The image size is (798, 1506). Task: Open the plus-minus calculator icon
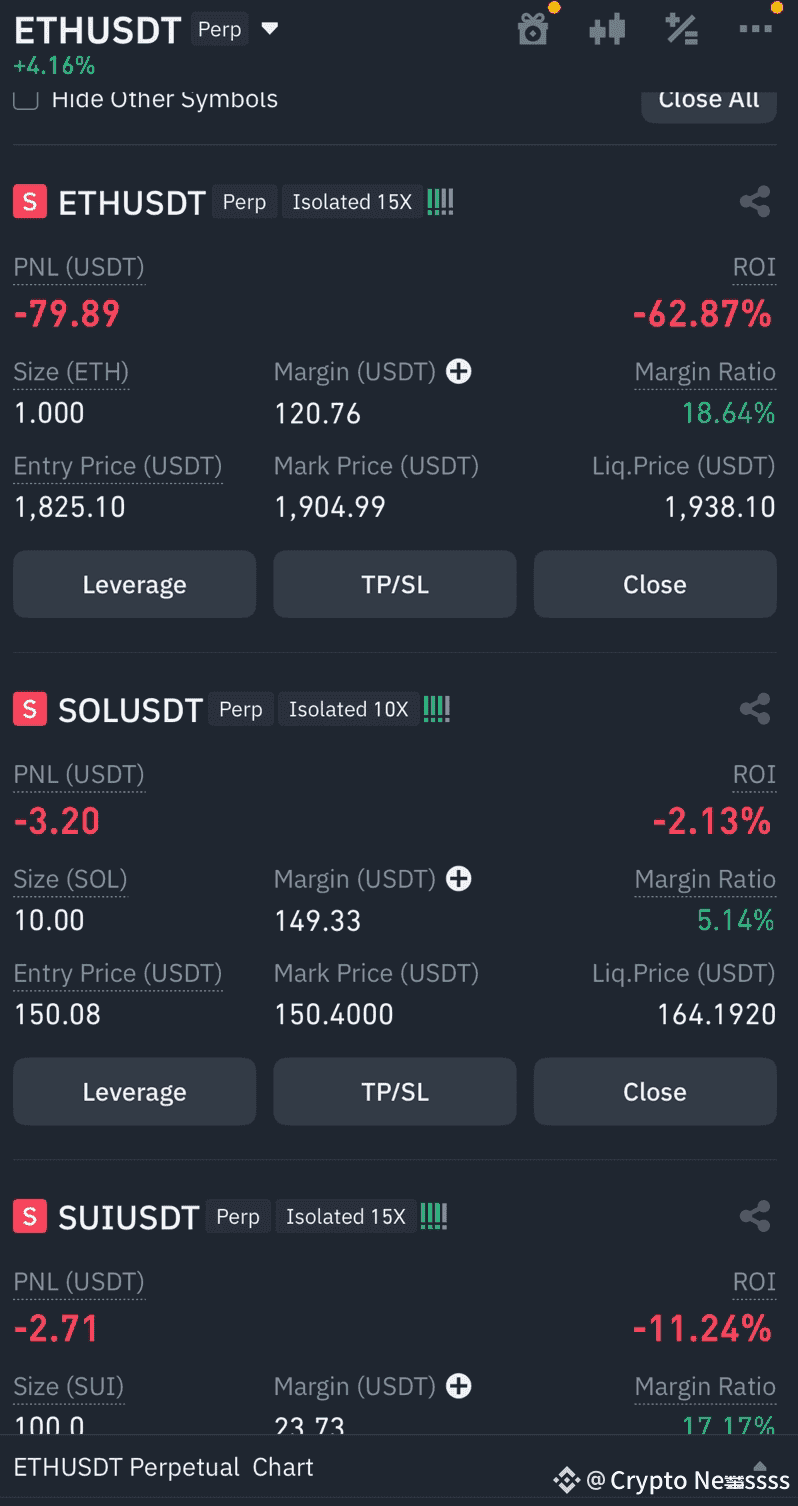(x=682, y=29)
